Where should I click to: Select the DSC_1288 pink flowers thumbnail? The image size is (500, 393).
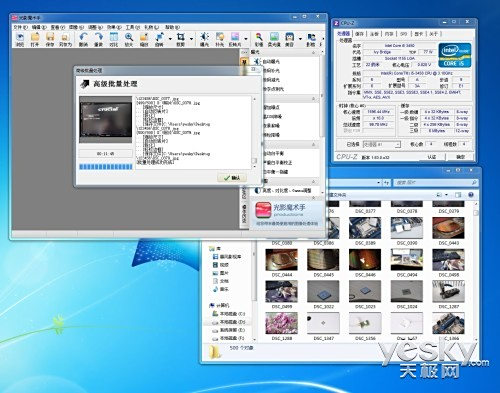click(282, 323)
